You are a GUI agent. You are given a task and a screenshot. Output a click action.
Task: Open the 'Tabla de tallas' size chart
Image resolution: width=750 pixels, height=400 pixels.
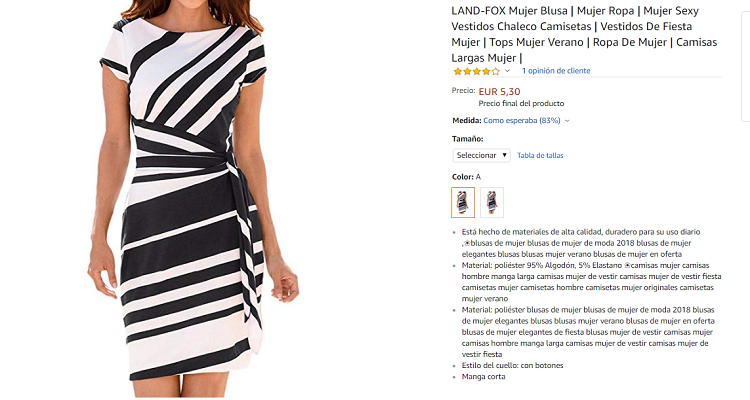click(540, 156)
